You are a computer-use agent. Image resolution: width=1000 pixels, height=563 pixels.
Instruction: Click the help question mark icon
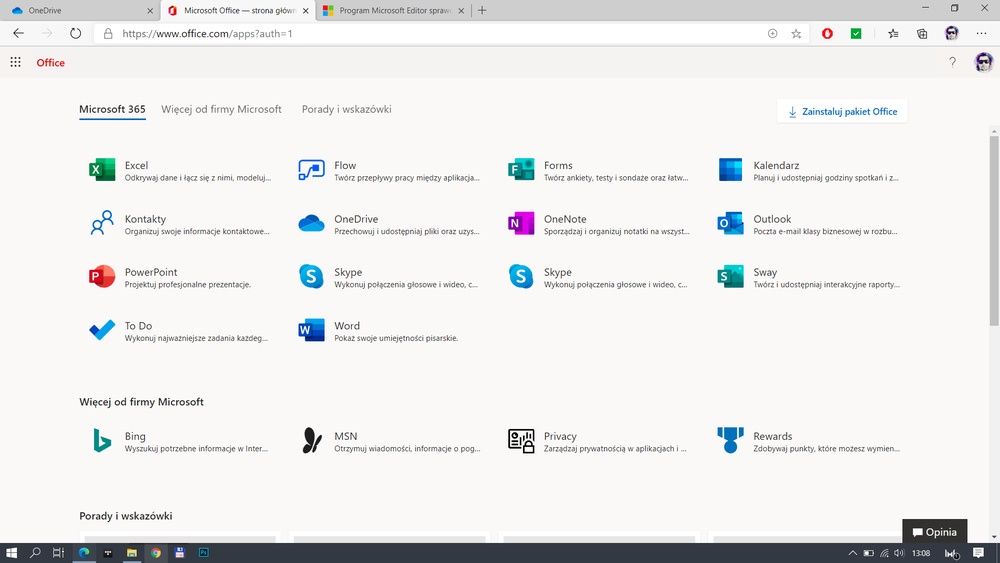(952, 62)
